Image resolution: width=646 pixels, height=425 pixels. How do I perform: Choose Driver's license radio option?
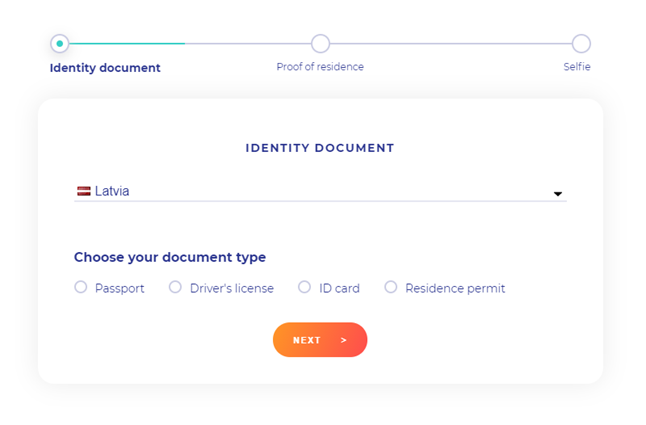coord(175,287)
